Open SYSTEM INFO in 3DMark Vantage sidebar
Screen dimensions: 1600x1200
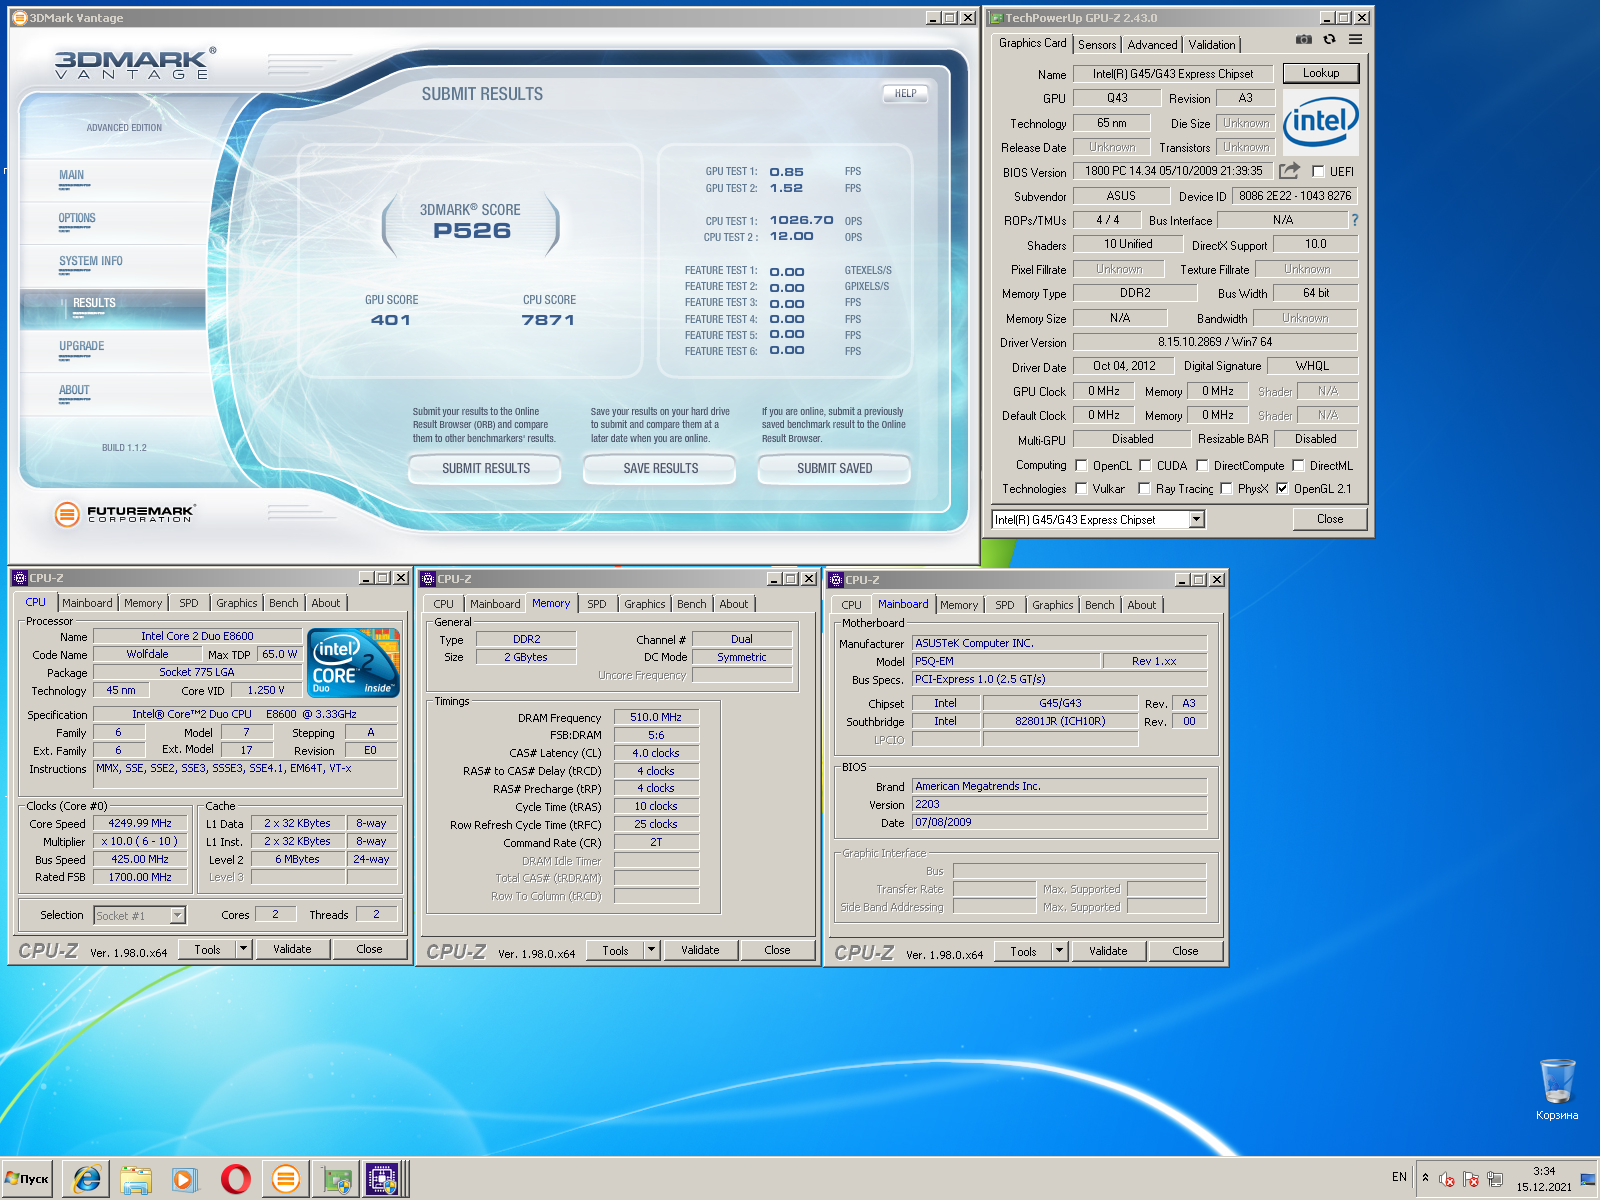point(91,261)
